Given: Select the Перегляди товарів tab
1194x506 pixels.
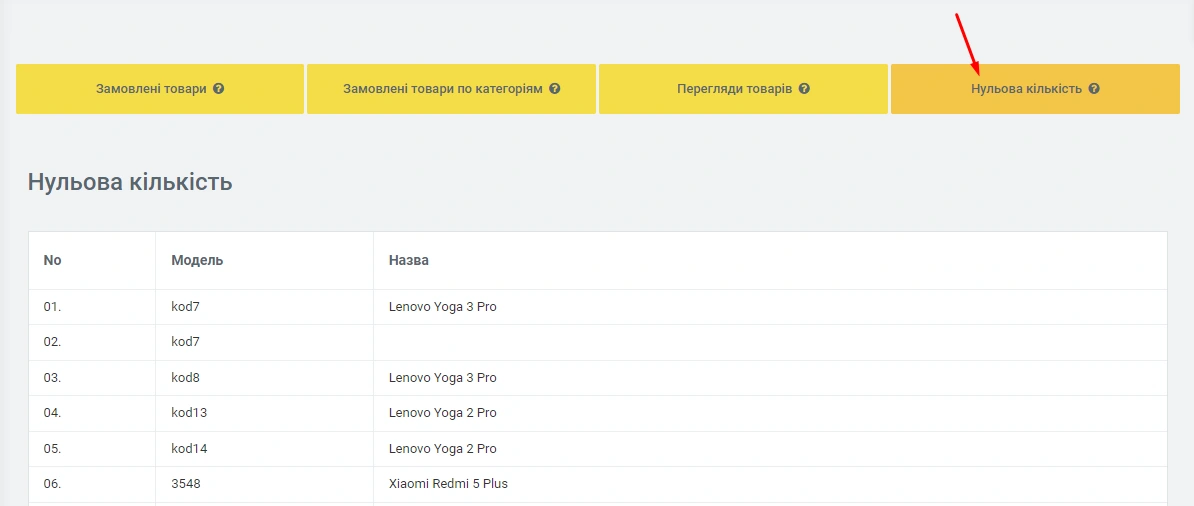Looking at the screenshot, I should click(x=734, y=89).
